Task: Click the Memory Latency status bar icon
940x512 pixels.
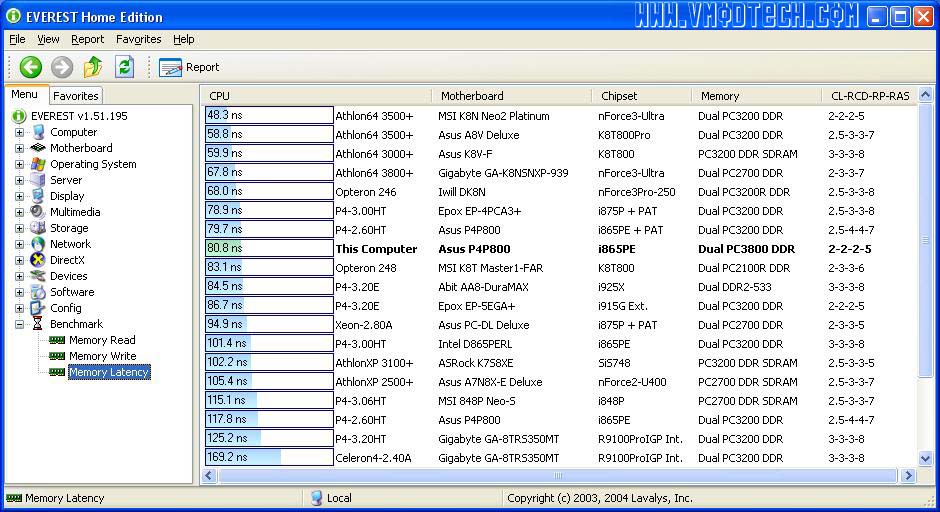Action: click(x=14, y=498)
